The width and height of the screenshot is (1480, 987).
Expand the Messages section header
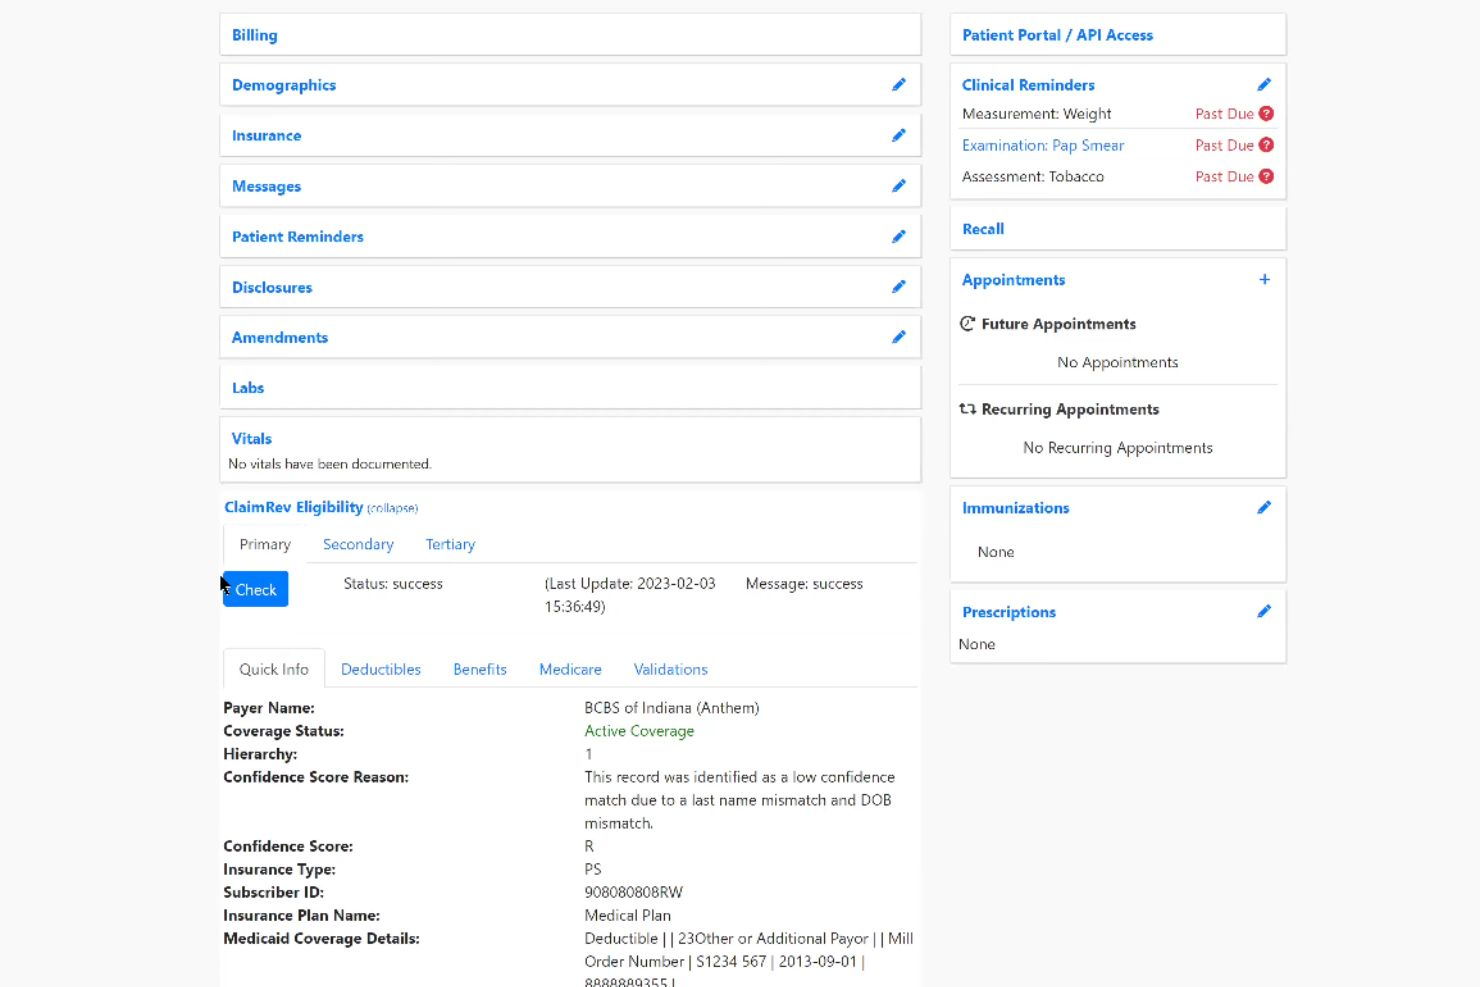267,186
